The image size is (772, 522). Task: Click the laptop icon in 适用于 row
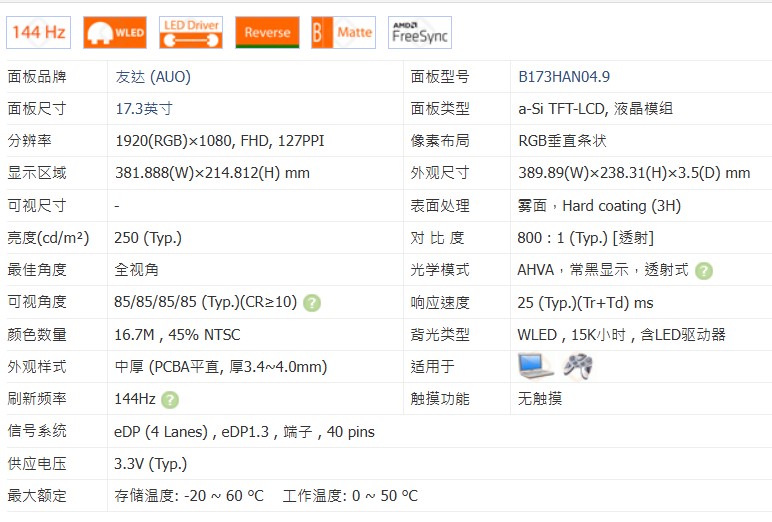535,366
